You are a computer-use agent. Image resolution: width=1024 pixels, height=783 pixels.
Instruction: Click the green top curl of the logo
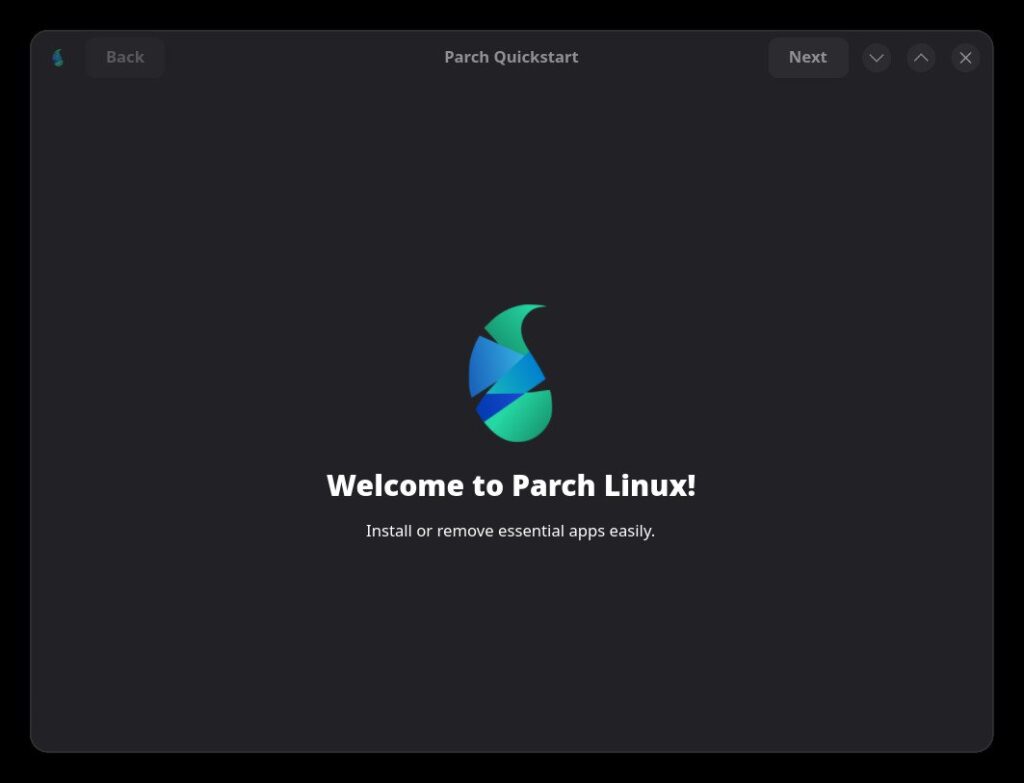pyautogui.click(x=518, y=325)
